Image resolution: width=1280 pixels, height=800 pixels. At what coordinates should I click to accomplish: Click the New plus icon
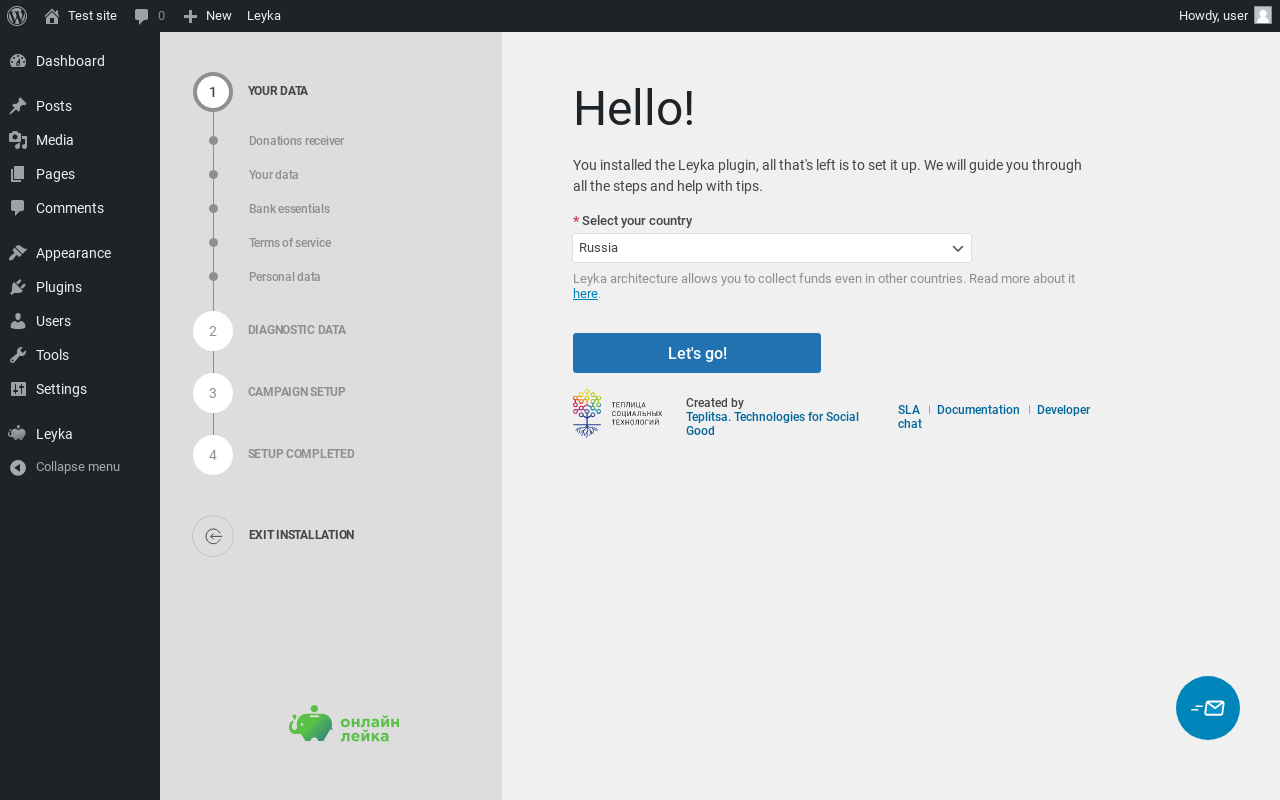[x=190, y=16]
